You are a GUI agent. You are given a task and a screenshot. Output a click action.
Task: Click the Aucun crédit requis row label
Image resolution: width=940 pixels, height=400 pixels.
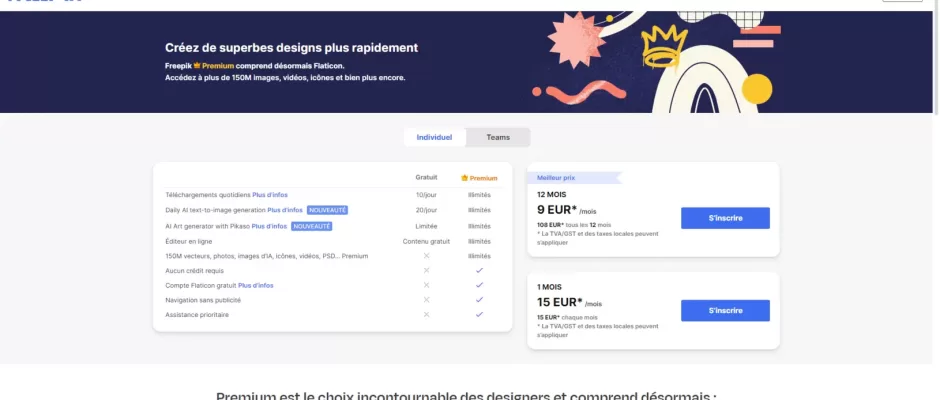click(194, 270)
